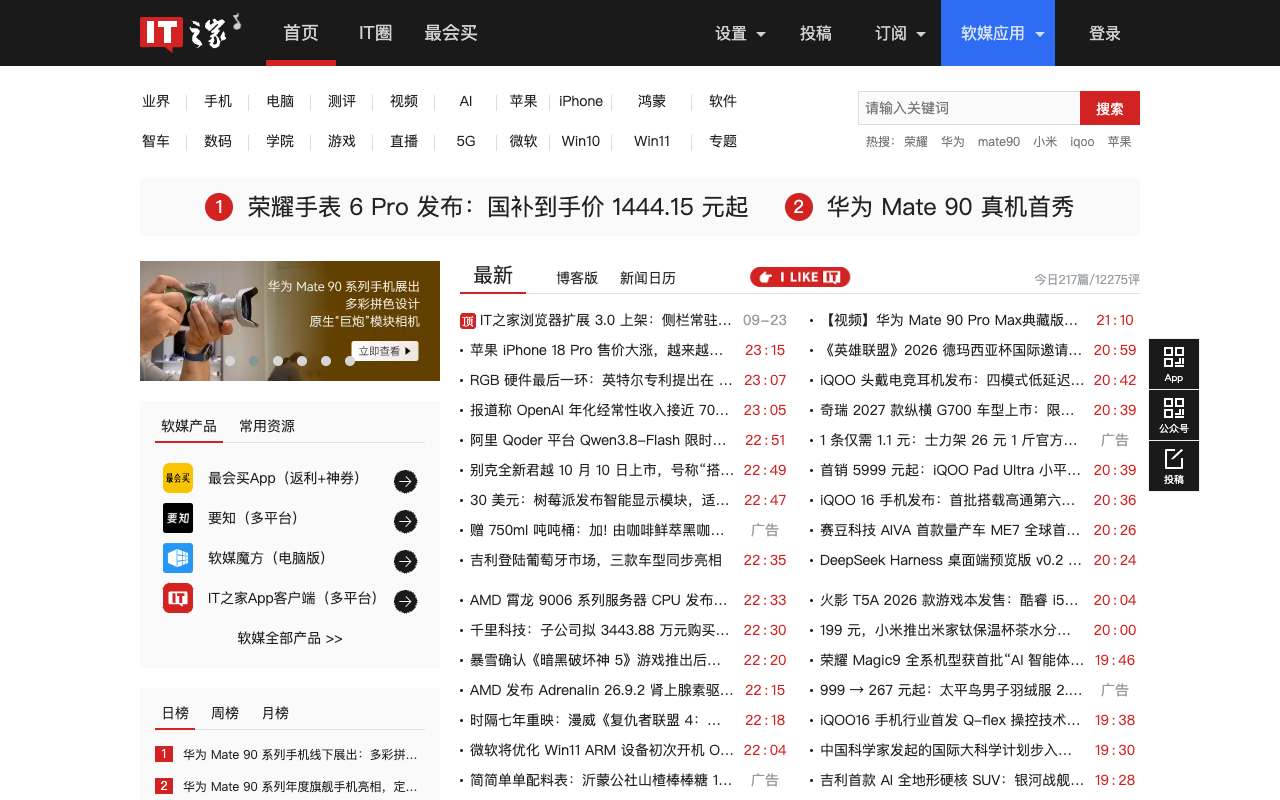Switch to 博客版 tab
This screenshot has height=800, width=1280.
(x=577, y=278)
